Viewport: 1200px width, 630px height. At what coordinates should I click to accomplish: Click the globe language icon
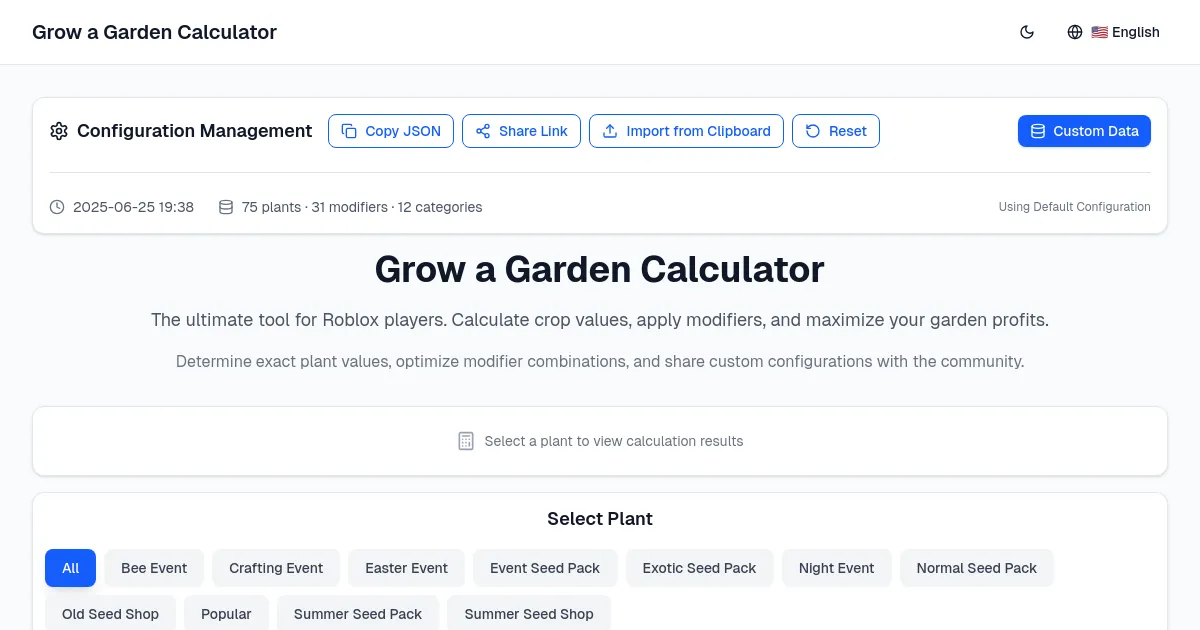[x=1075, y=31]
